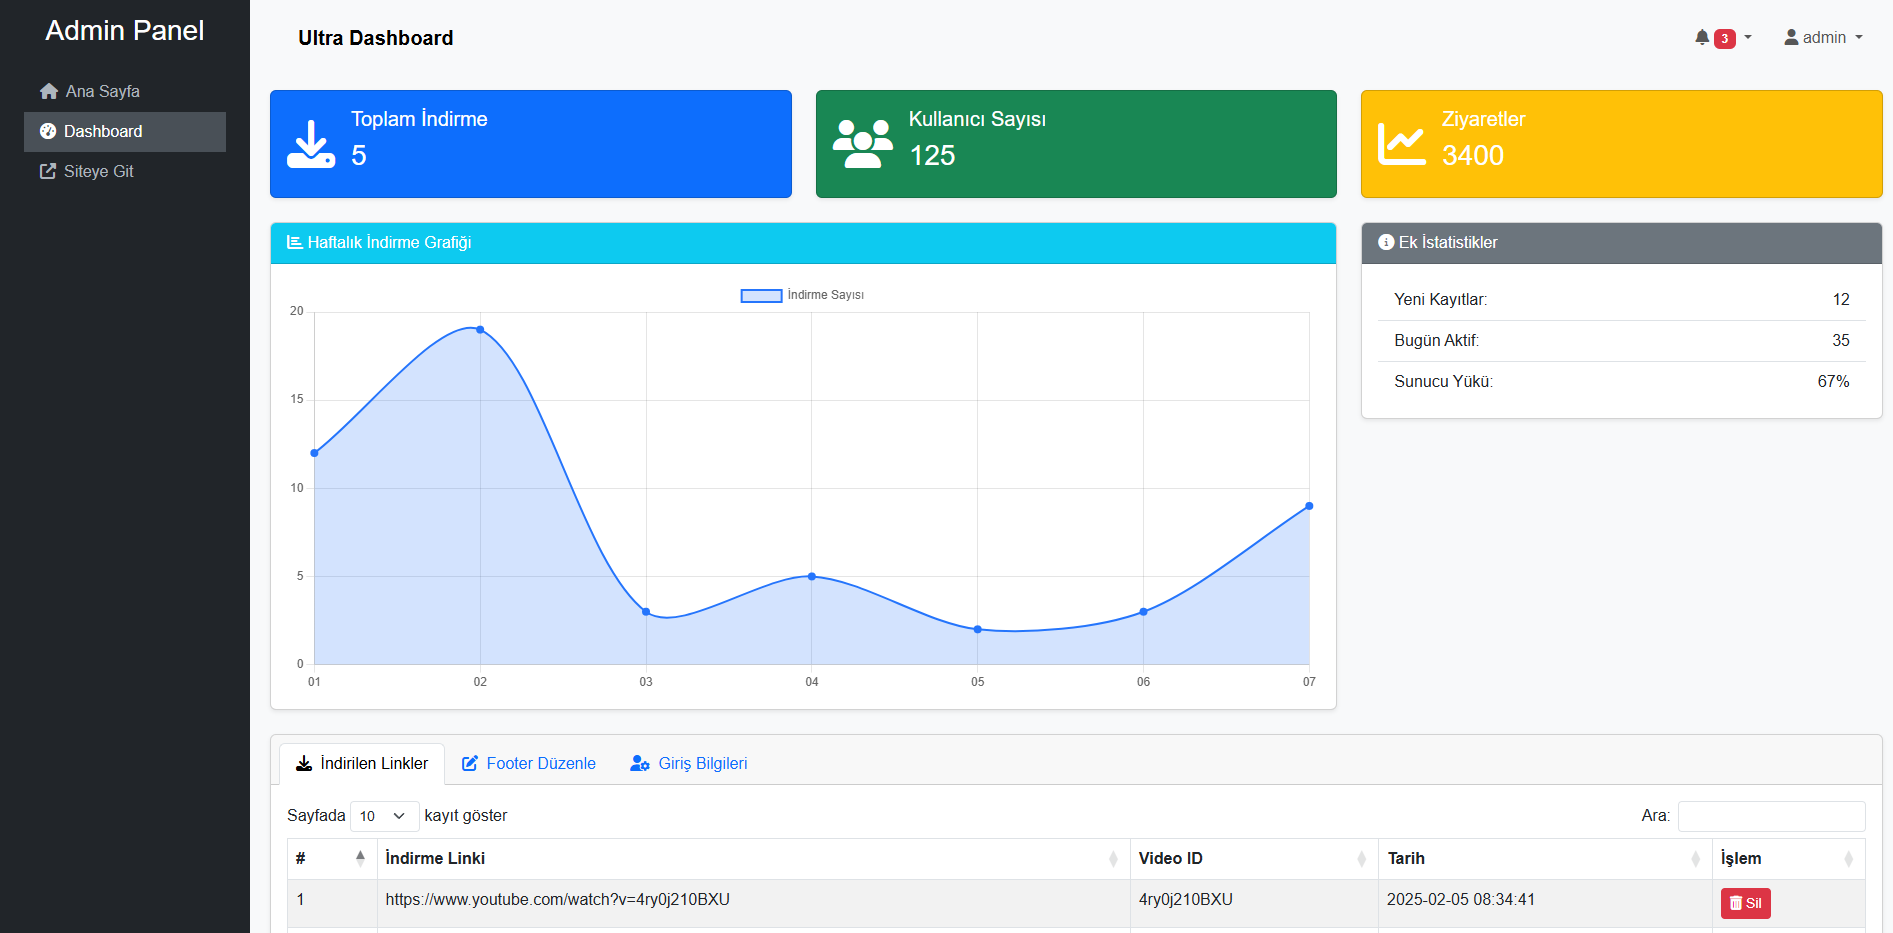Sort by İndirme Linki column arrows
1893x933 pixels.
[1113, 859]
